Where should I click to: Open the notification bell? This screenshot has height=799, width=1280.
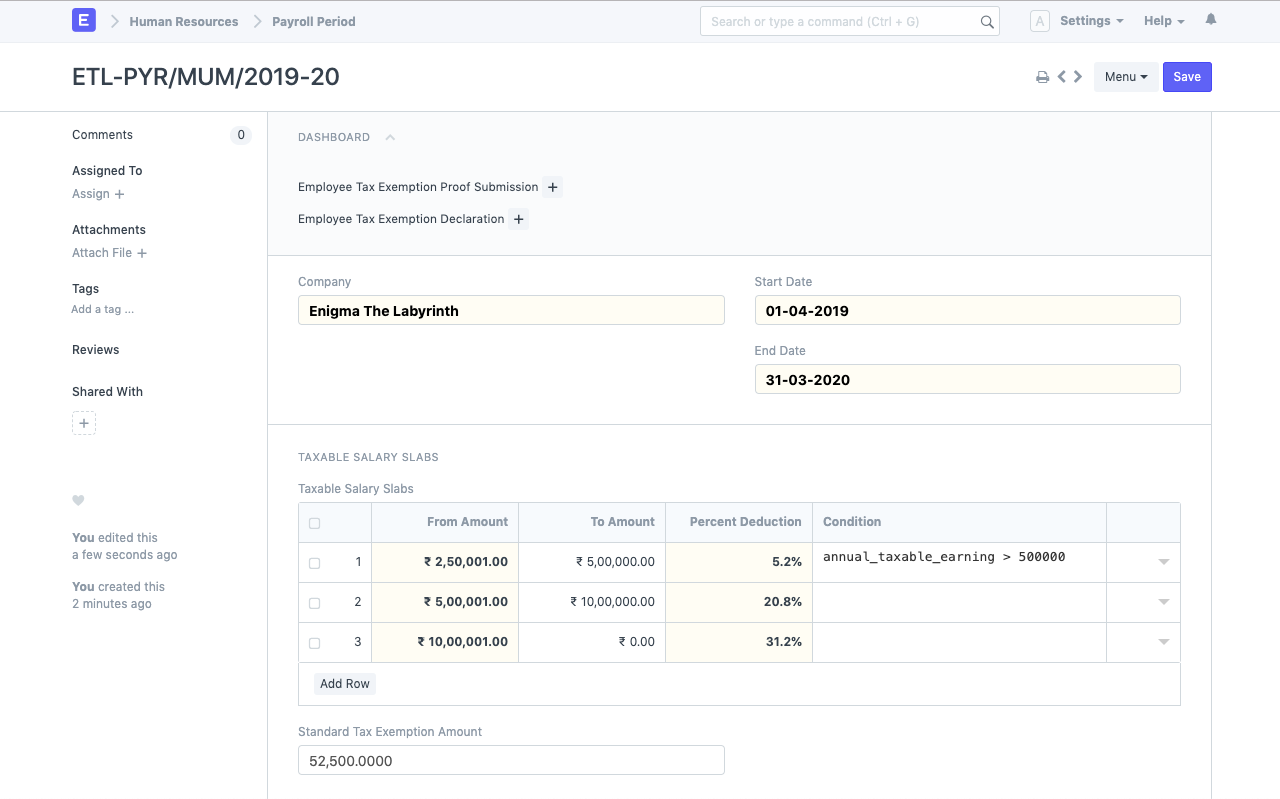(x=1210, y=18)
